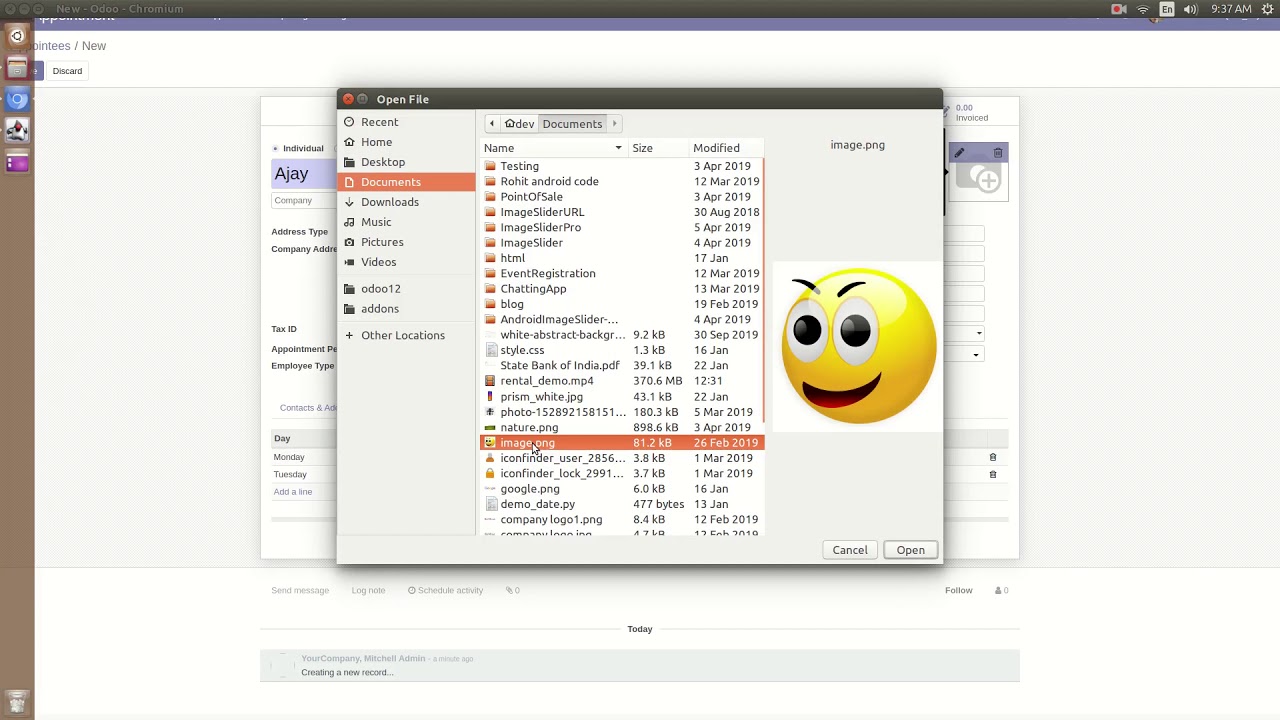Select the company logo1.png file
The height and width of the screenshot is (720, 1280).
pyautogui.click(x=621, y=520)
